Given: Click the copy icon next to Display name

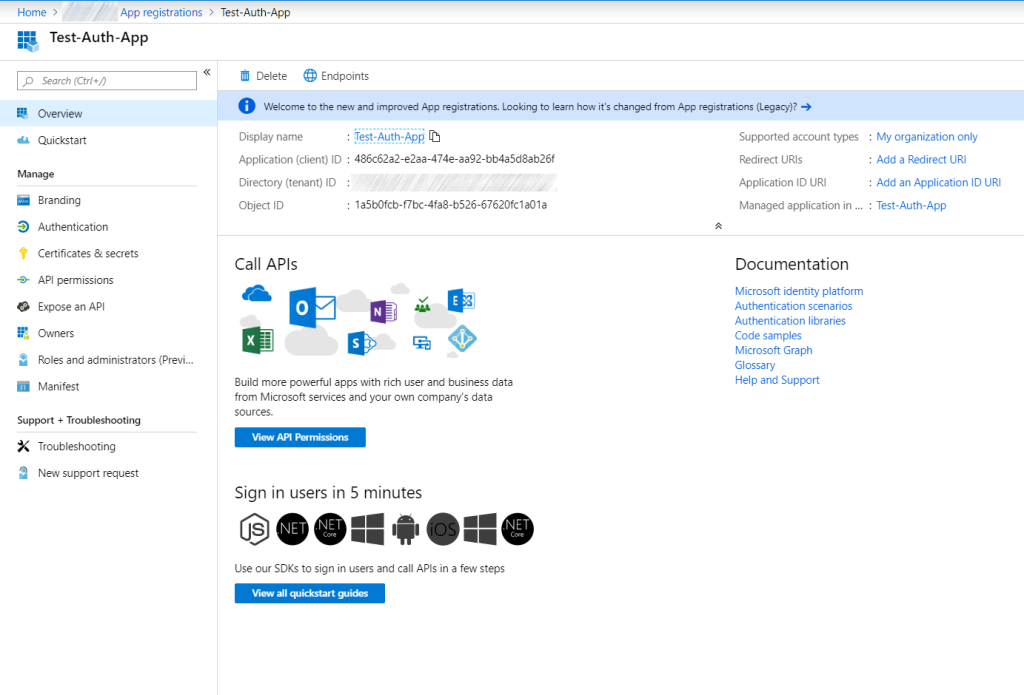Looking at the screenshot, I should 435,137.
